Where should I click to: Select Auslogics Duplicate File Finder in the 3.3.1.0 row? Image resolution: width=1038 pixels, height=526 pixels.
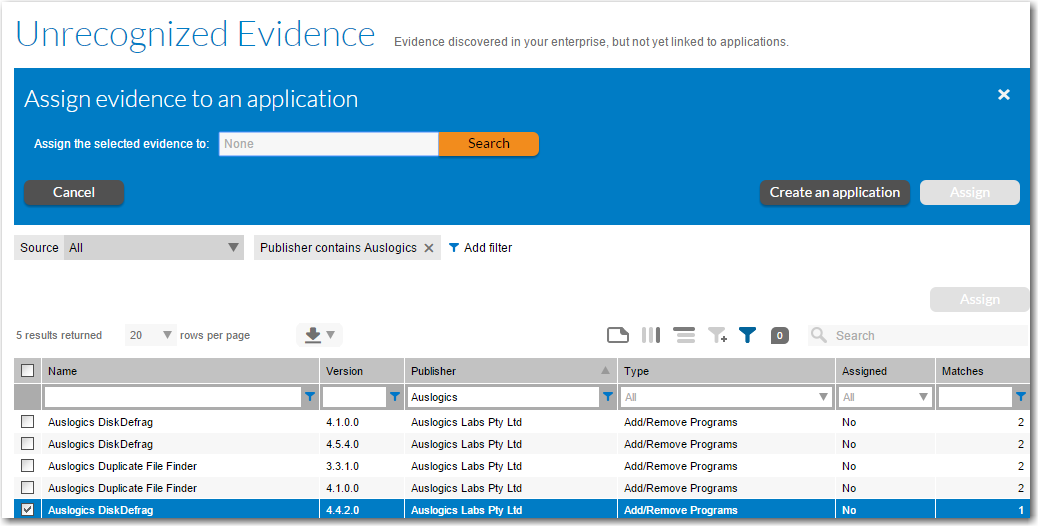[122, 466]
